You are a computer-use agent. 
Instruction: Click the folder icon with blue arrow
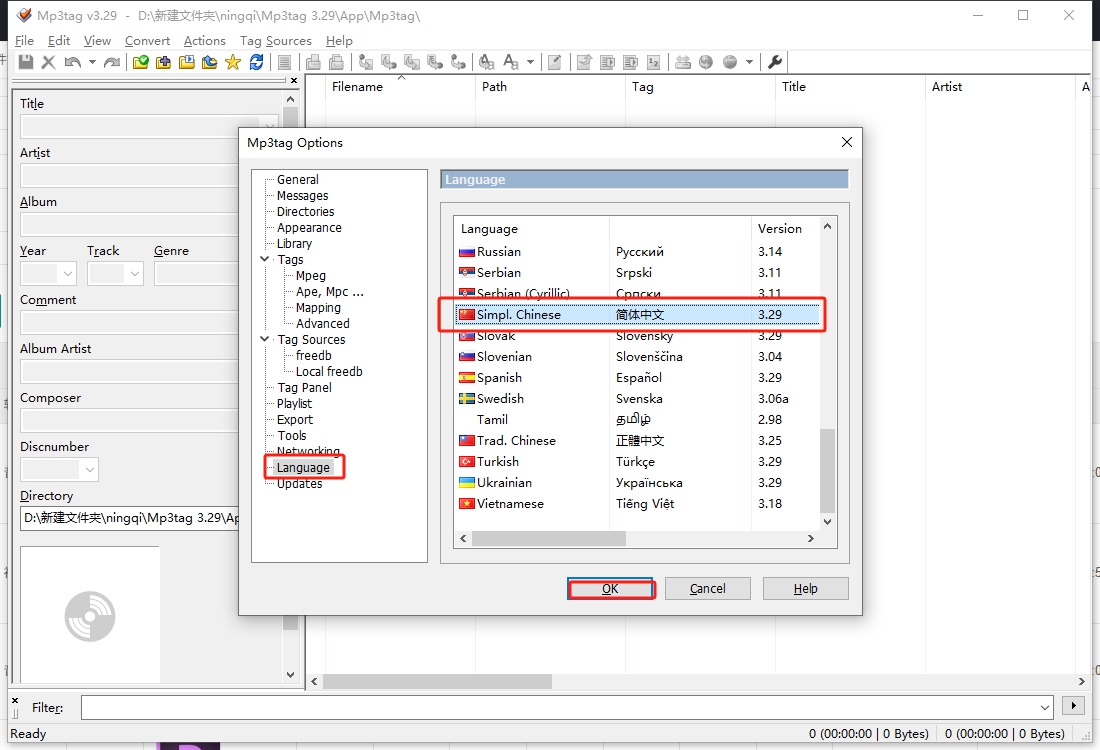click(210, 62)
